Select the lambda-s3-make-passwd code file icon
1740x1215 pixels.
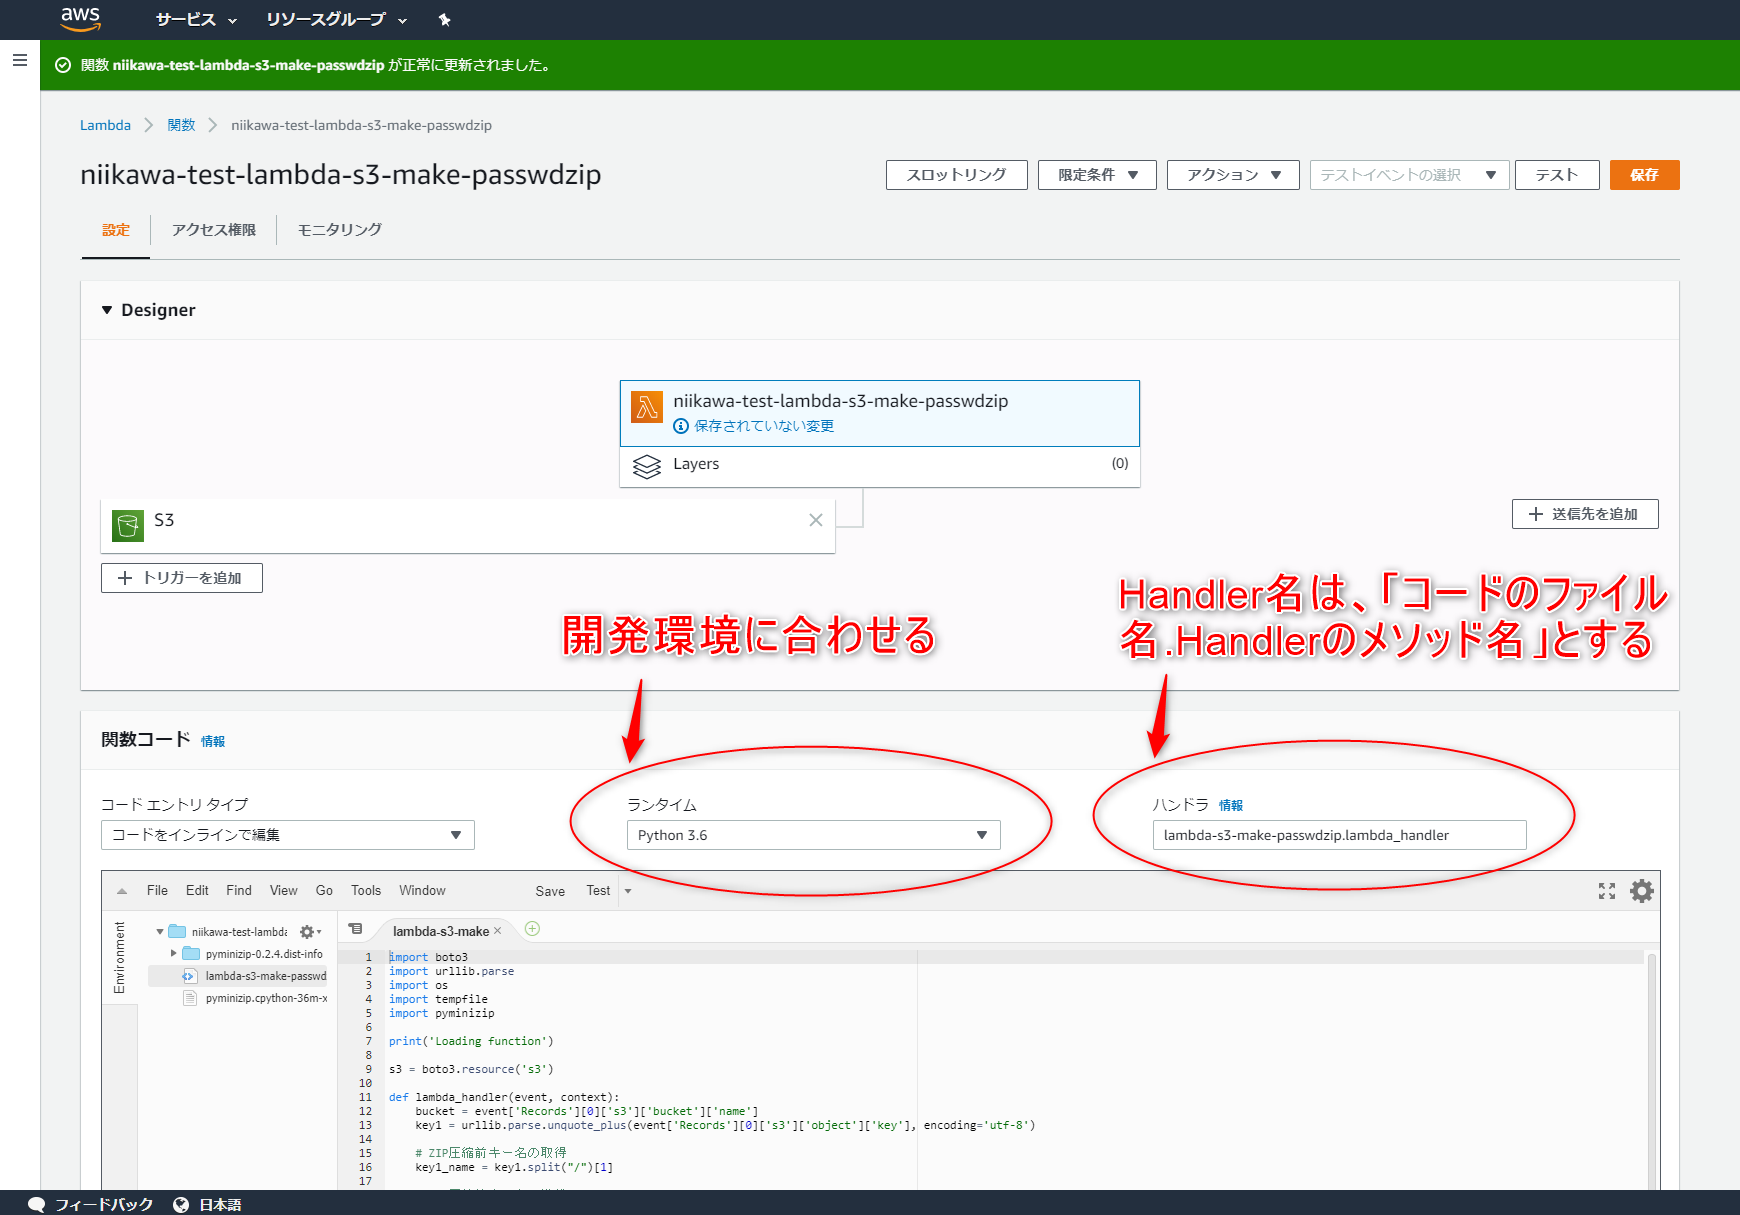189,976
